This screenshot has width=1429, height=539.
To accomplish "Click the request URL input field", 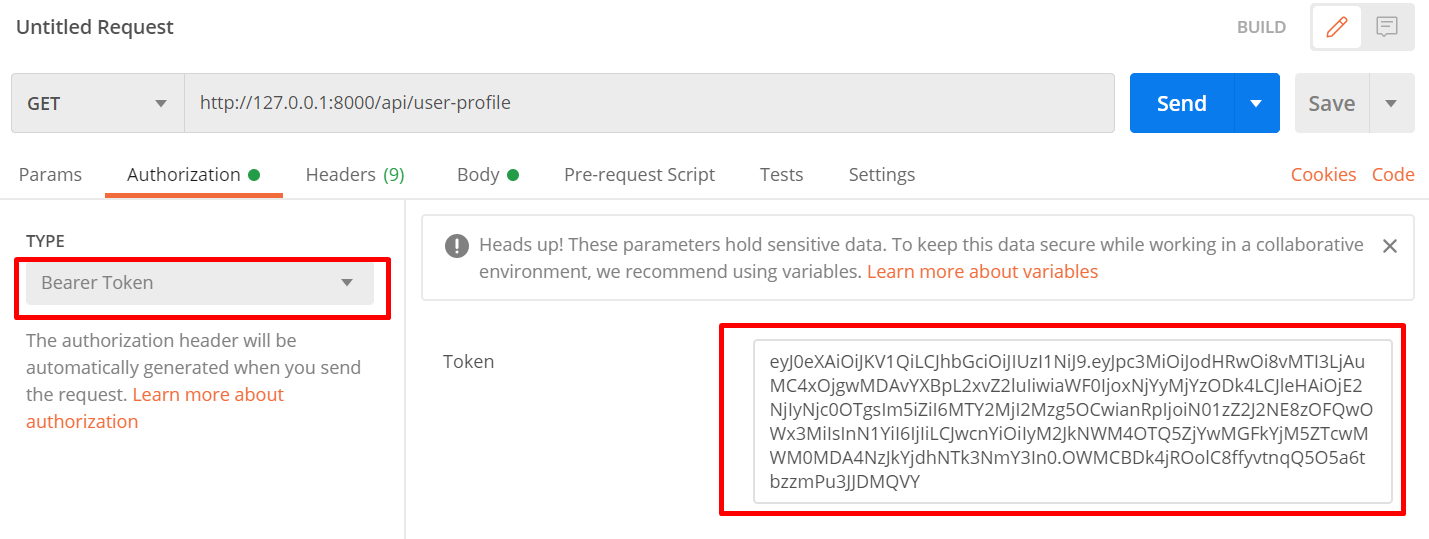I will click(x=649, y=103).
